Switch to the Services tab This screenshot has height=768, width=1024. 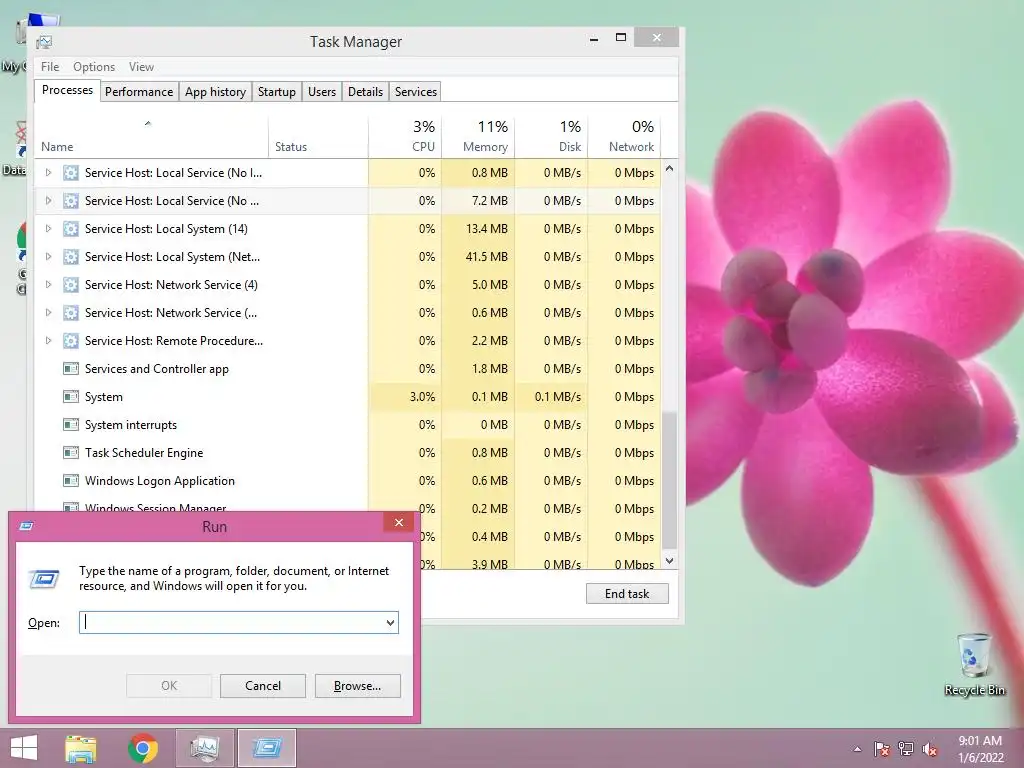[415, 91]
